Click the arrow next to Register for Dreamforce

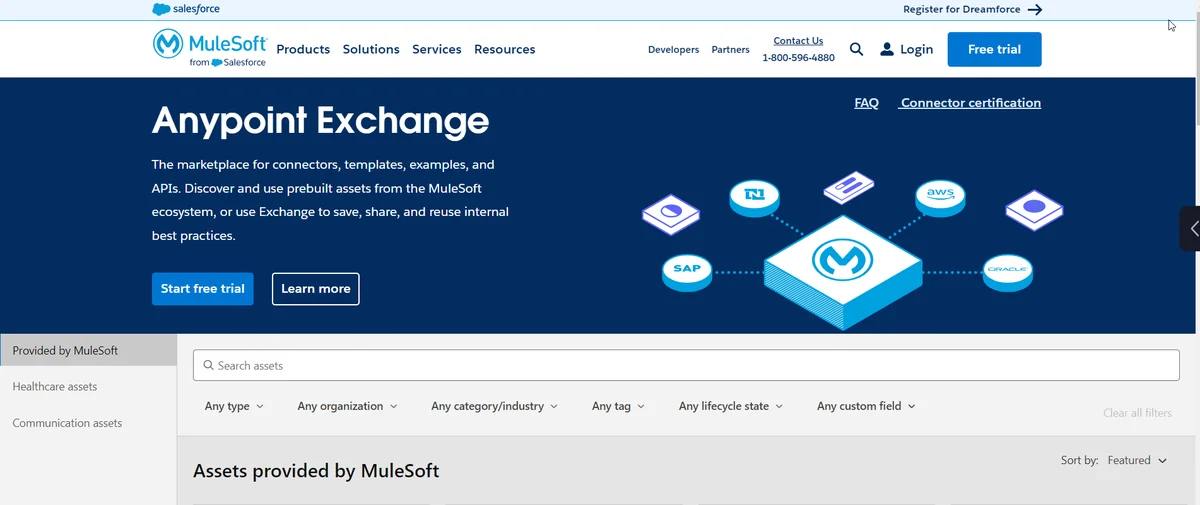point(1035,10)
